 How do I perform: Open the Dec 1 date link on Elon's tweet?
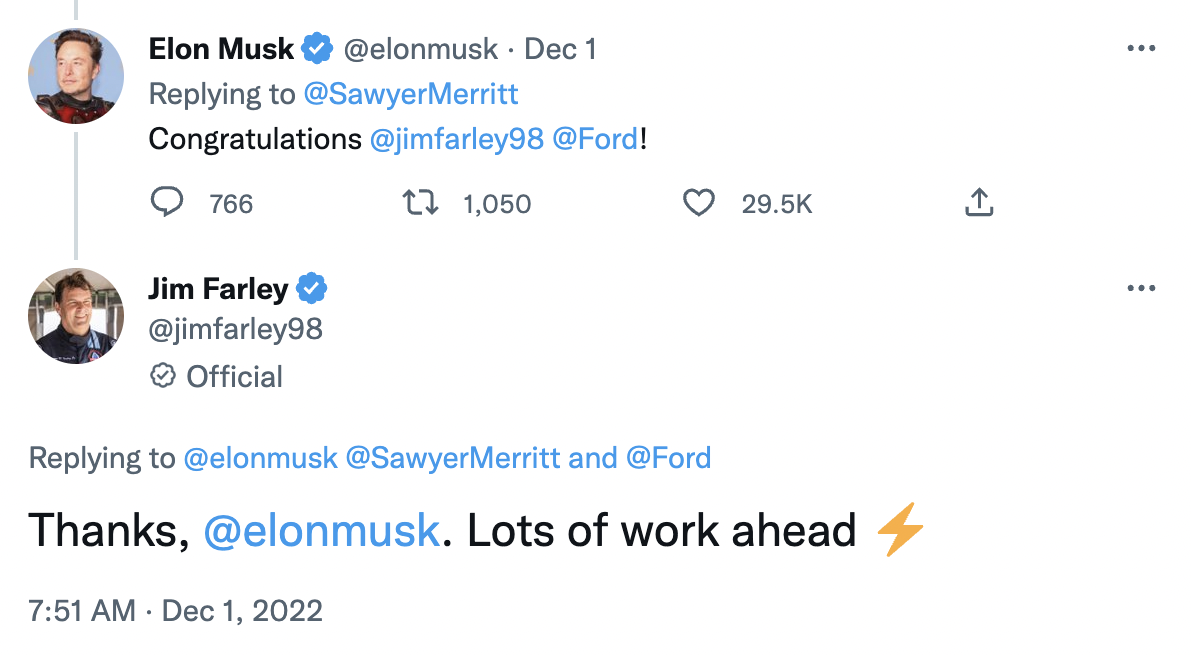click(560, 48)
